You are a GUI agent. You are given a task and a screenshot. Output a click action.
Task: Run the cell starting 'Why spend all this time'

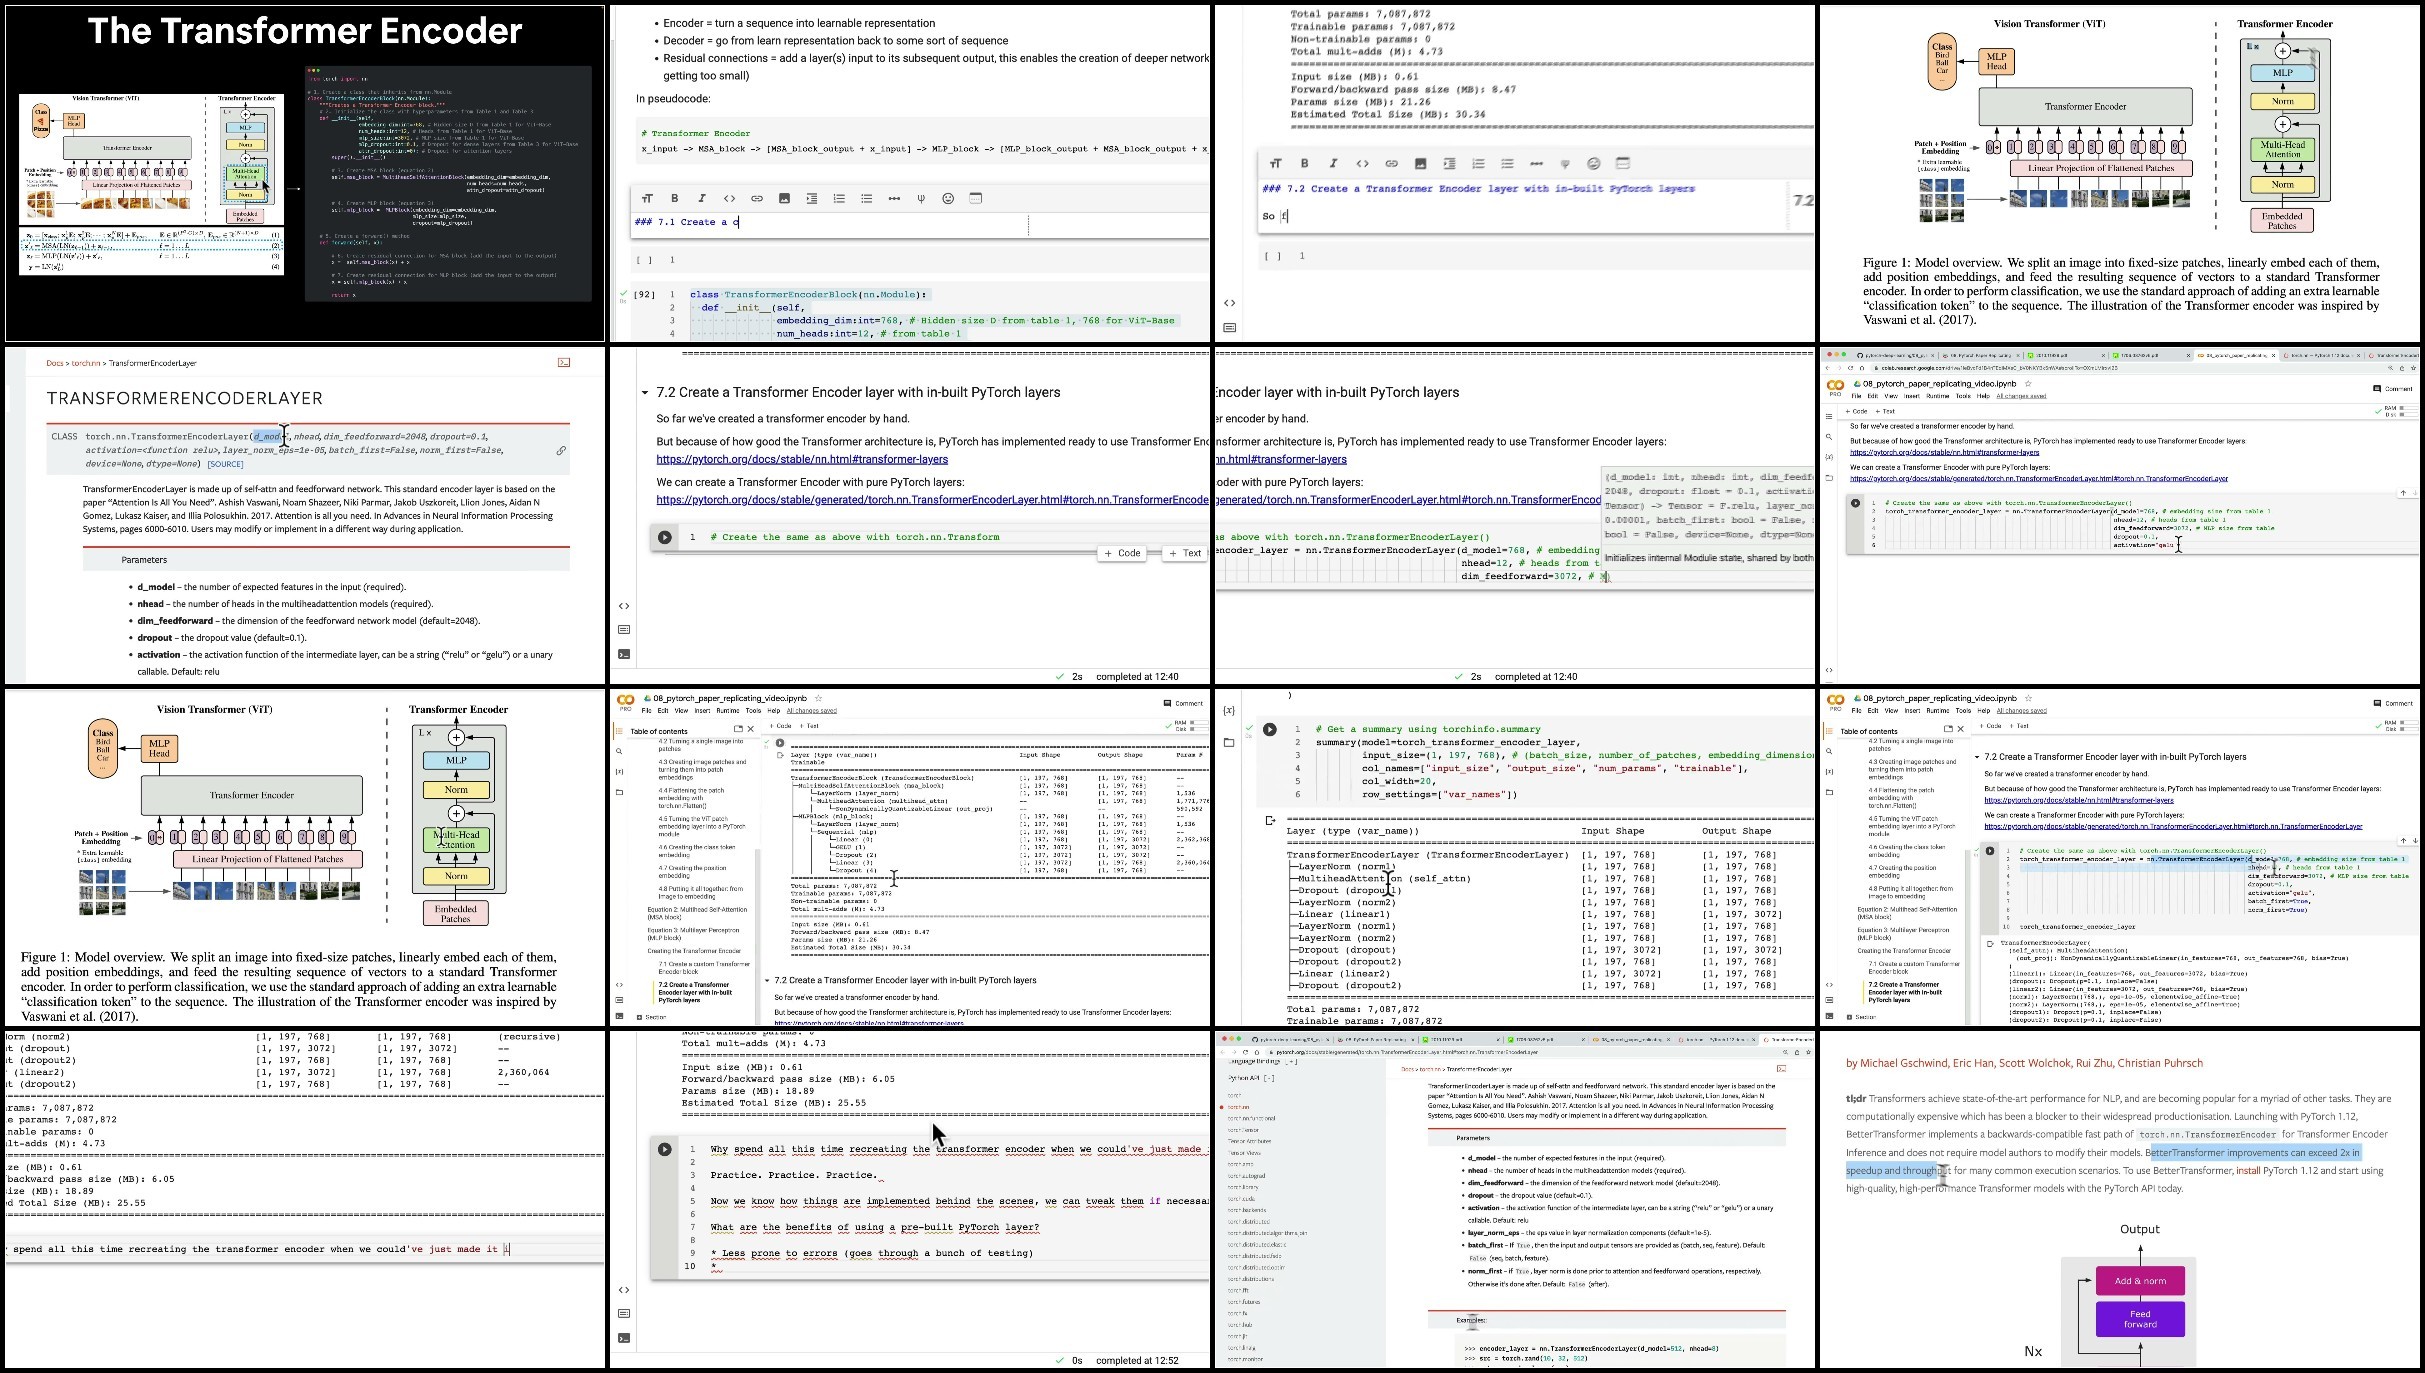(x=665, y=1149)
